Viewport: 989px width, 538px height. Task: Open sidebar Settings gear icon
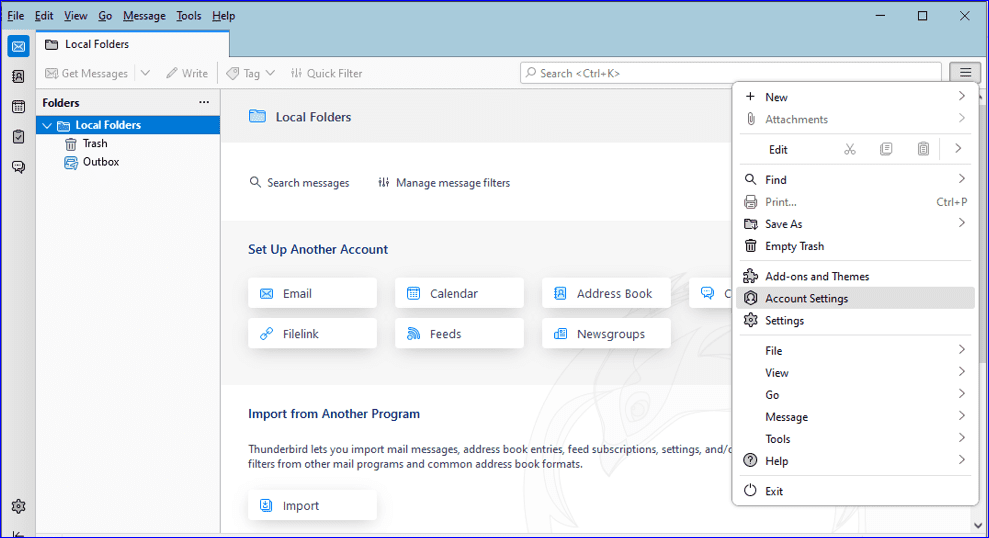point(18,506)
